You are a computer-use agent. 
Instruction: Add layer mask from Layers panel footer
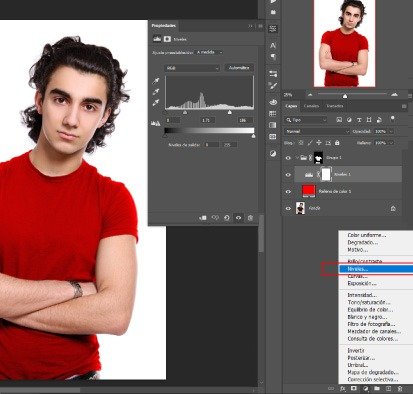(x=354, y=389)
